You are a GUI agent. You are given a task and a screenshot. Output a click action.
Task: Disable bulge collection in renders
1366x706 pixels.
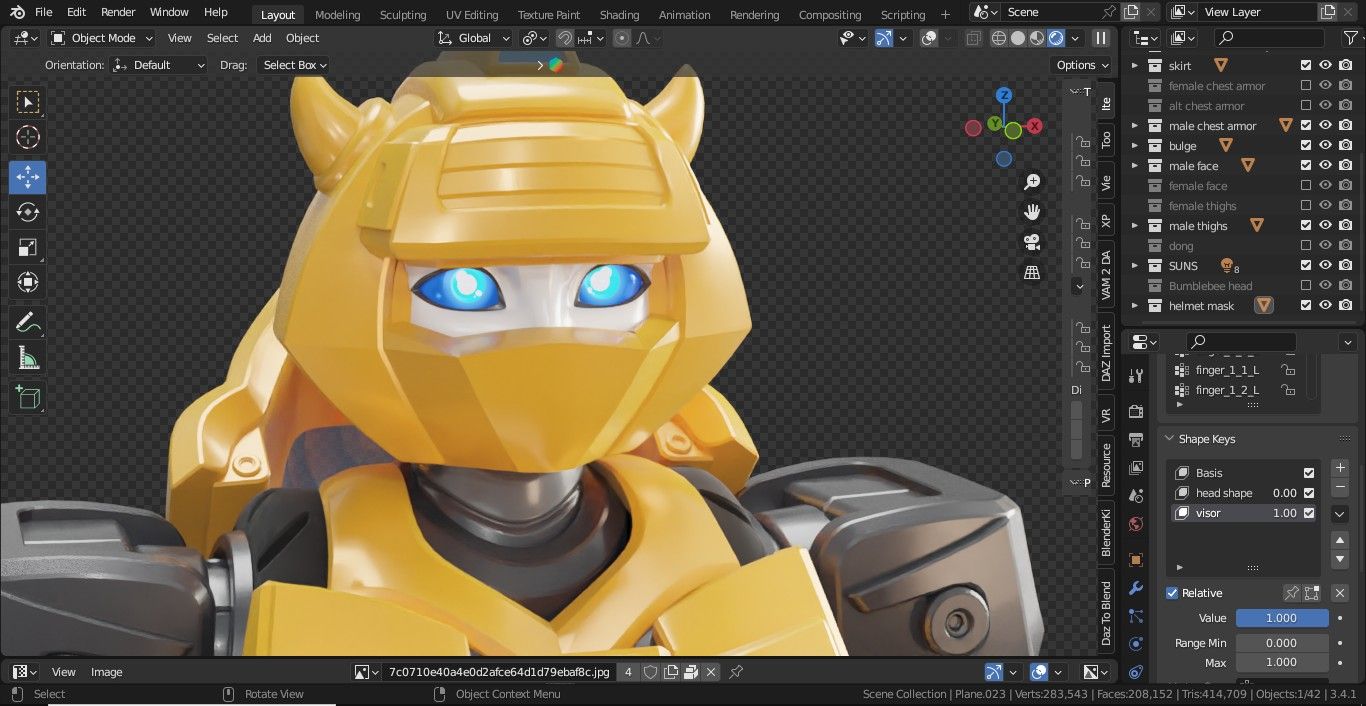point(1345,145)
